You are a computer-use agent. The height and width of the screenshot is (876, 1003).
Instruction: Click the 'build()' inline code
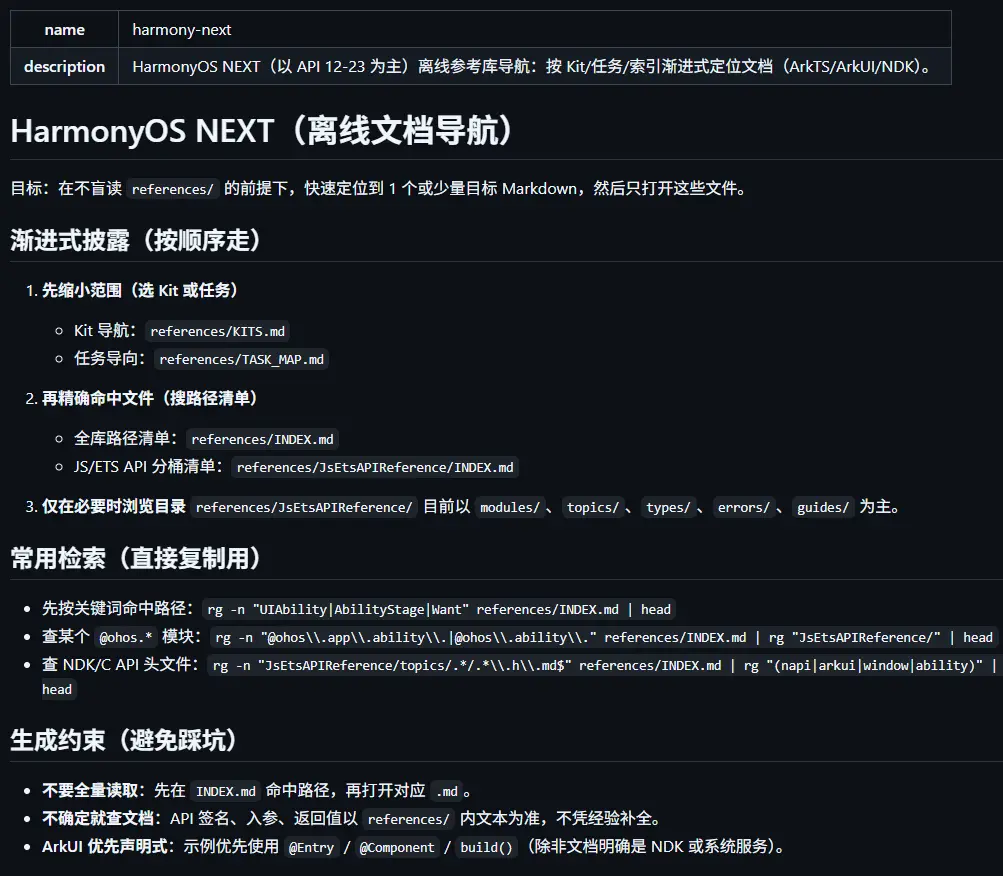pyautogui.click(x=487, y=848)
